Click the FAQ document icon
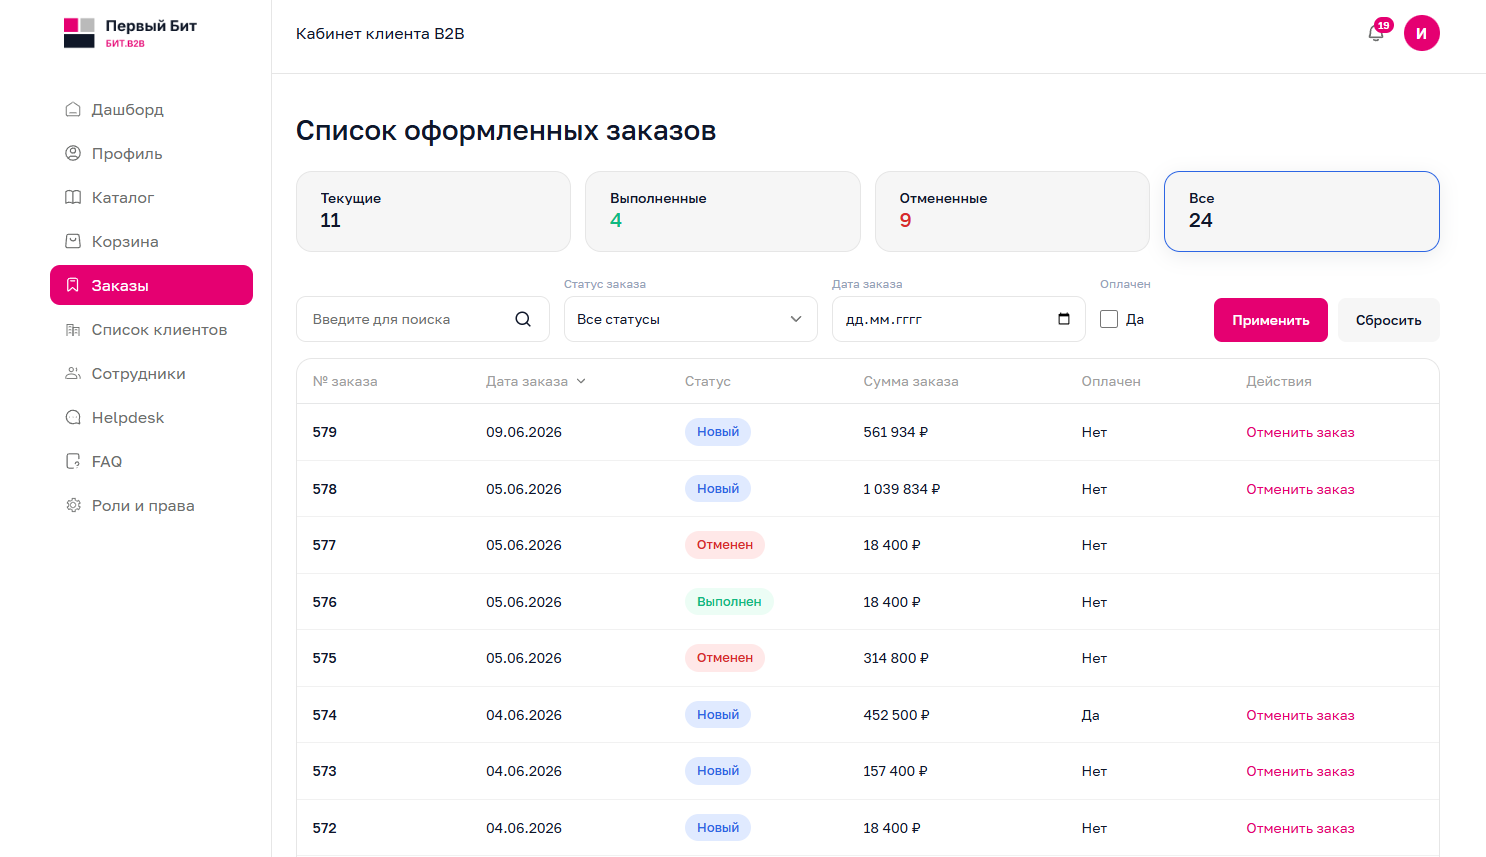Image resolution: width=1486 pixels, height=857 pixels. point(73,462)
